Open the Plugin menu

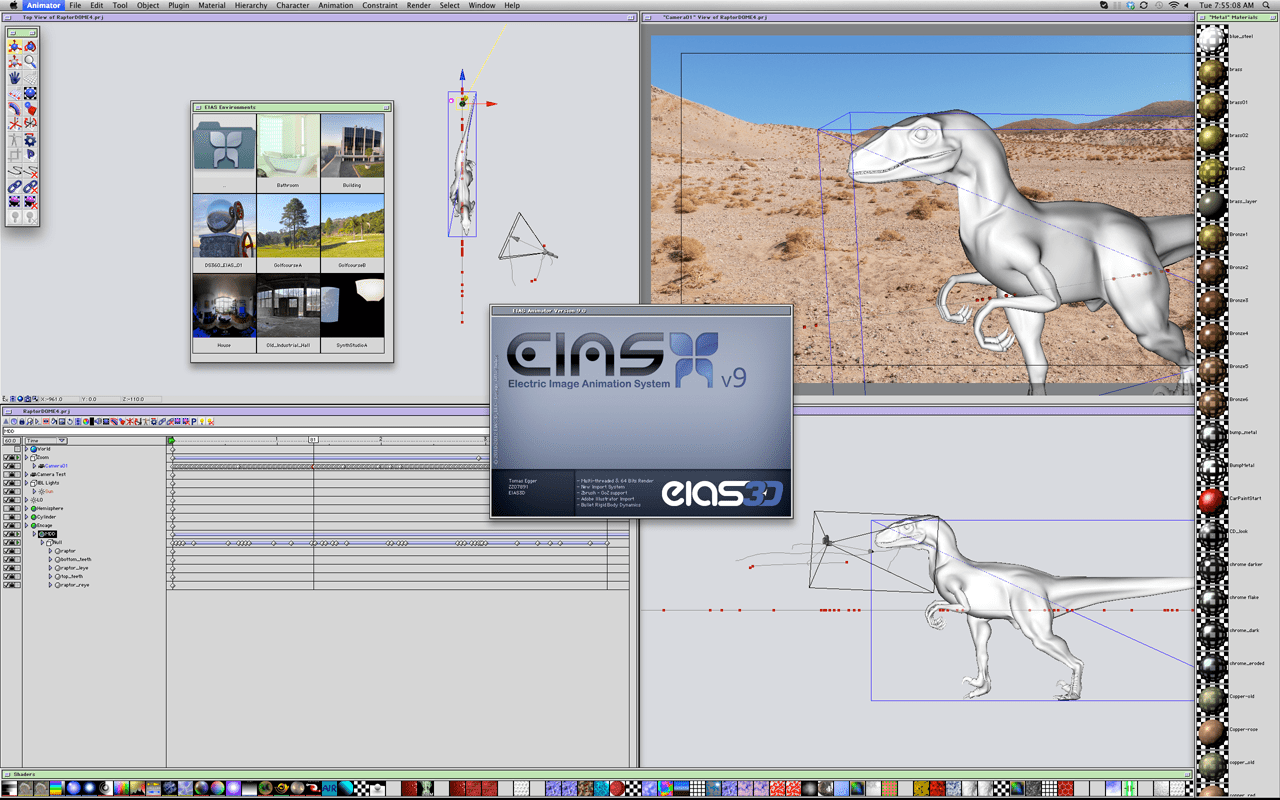[x=178, y=5]
